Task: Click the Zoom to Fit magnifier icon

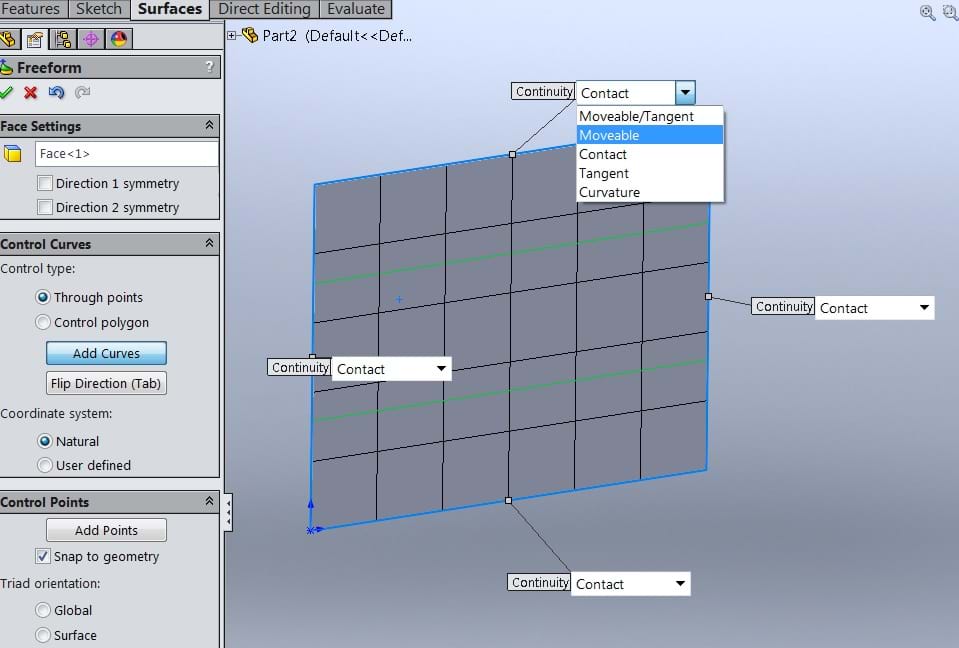Action: [927, 12]
